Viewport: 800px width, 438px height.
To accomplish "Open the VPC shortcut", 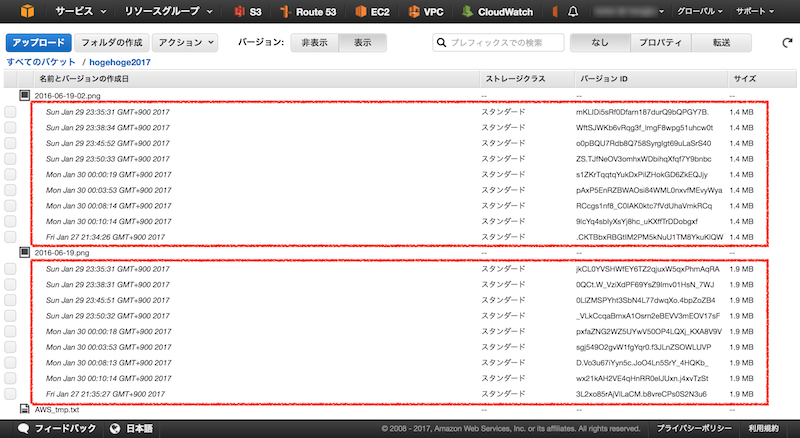I will coord(426,11).
